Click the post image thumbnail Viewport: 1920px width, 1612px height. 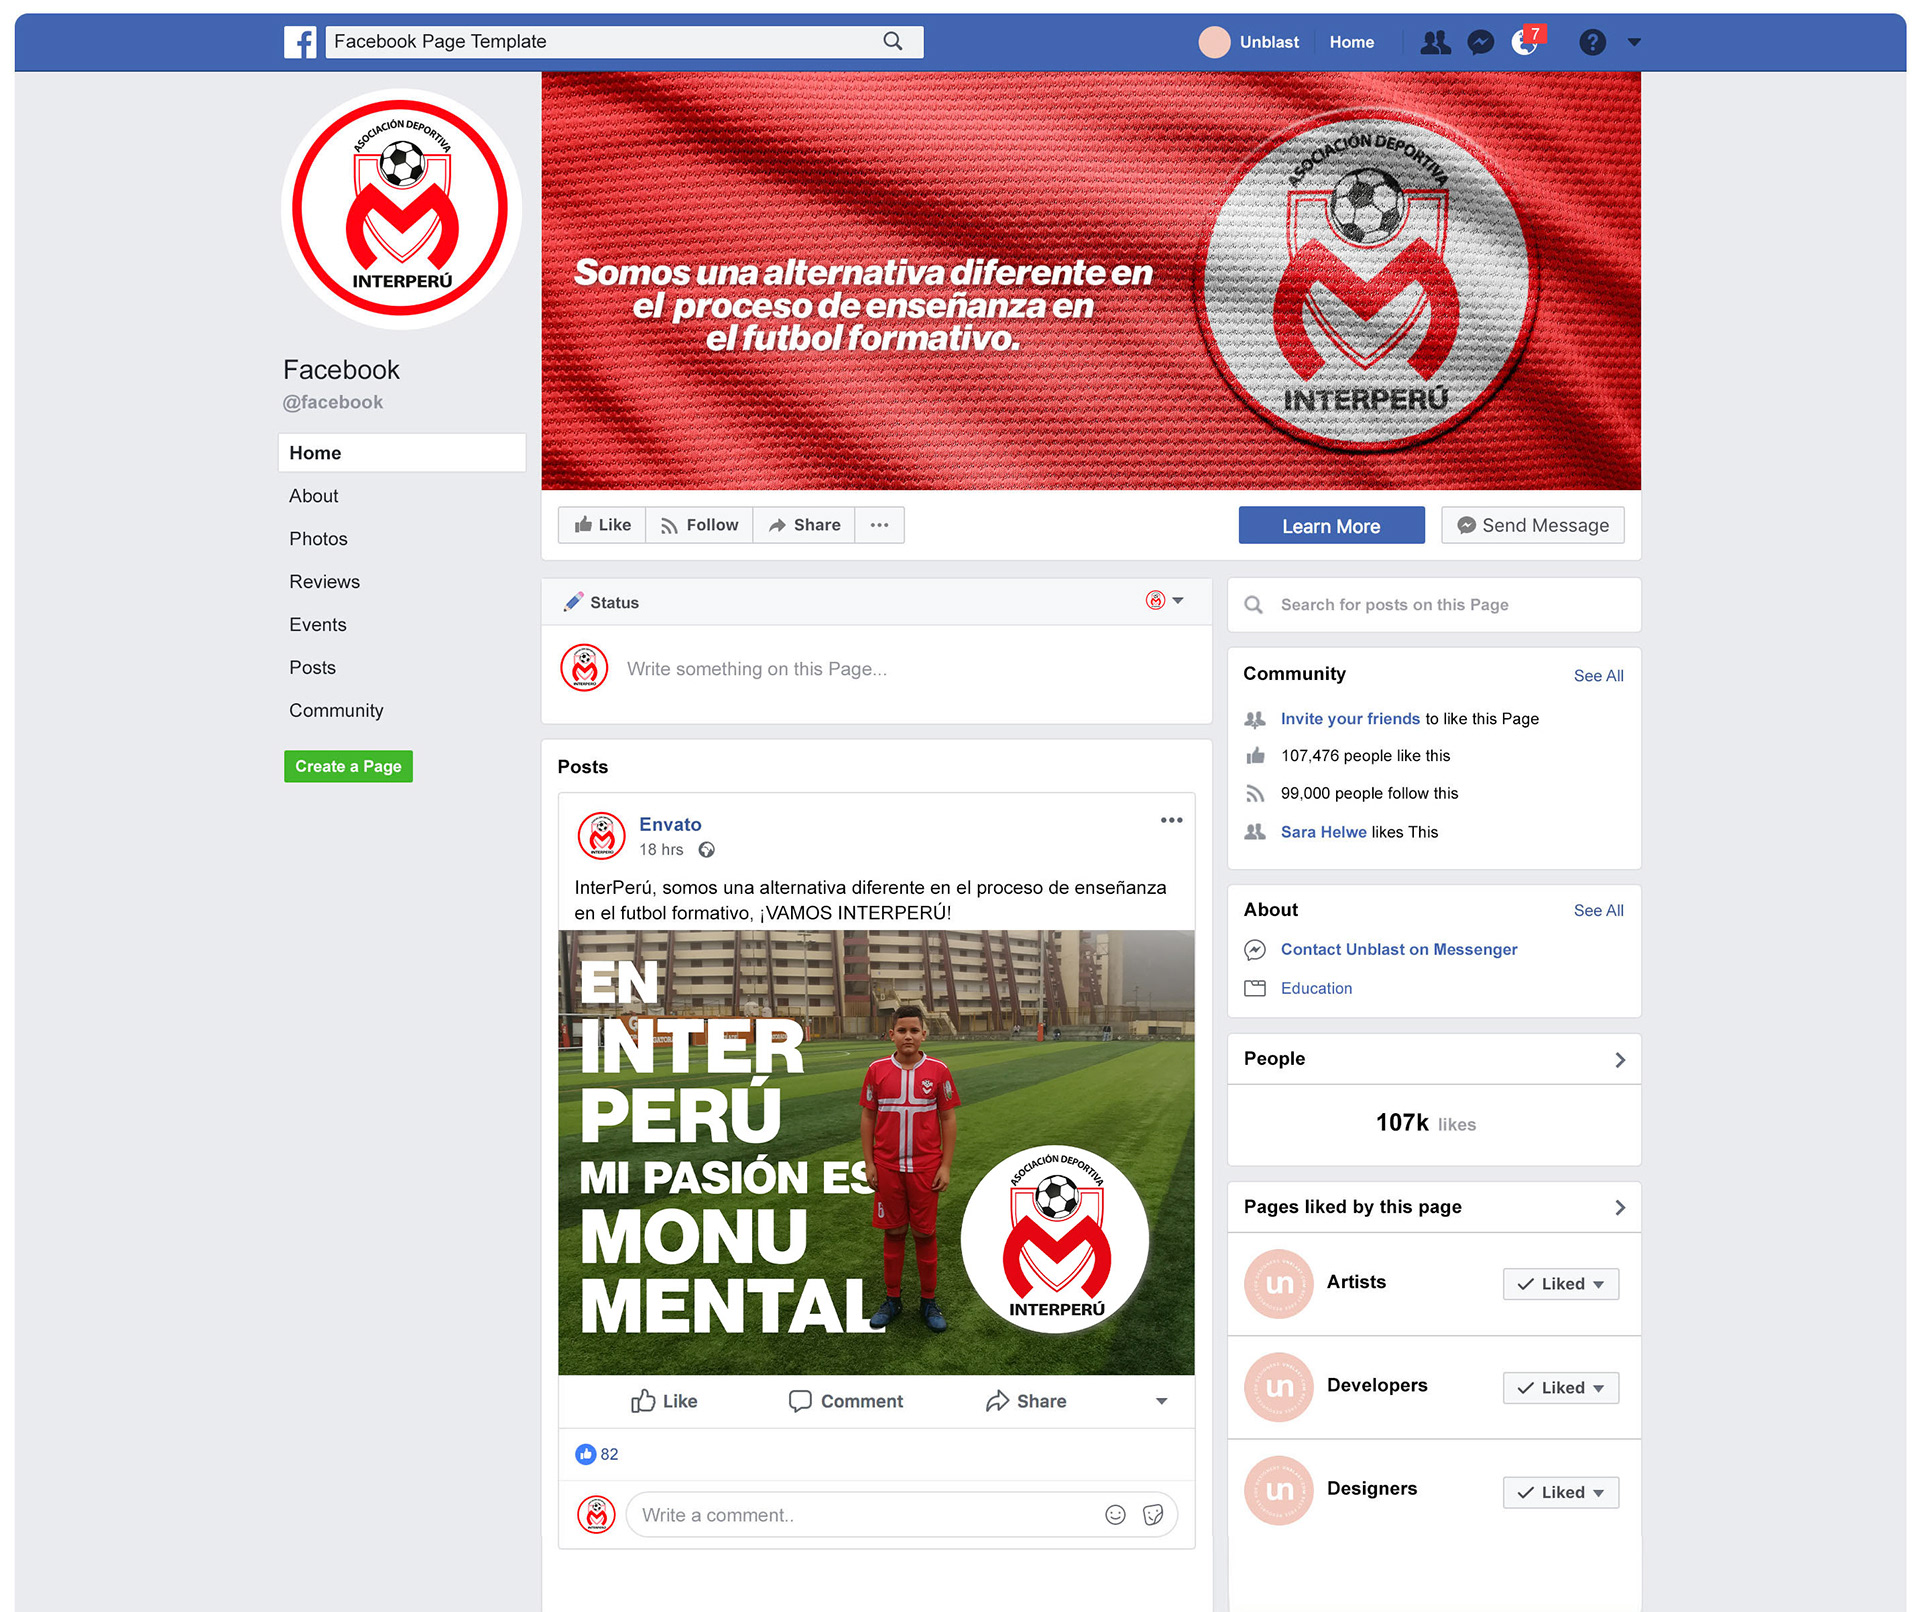[876, 1152]
